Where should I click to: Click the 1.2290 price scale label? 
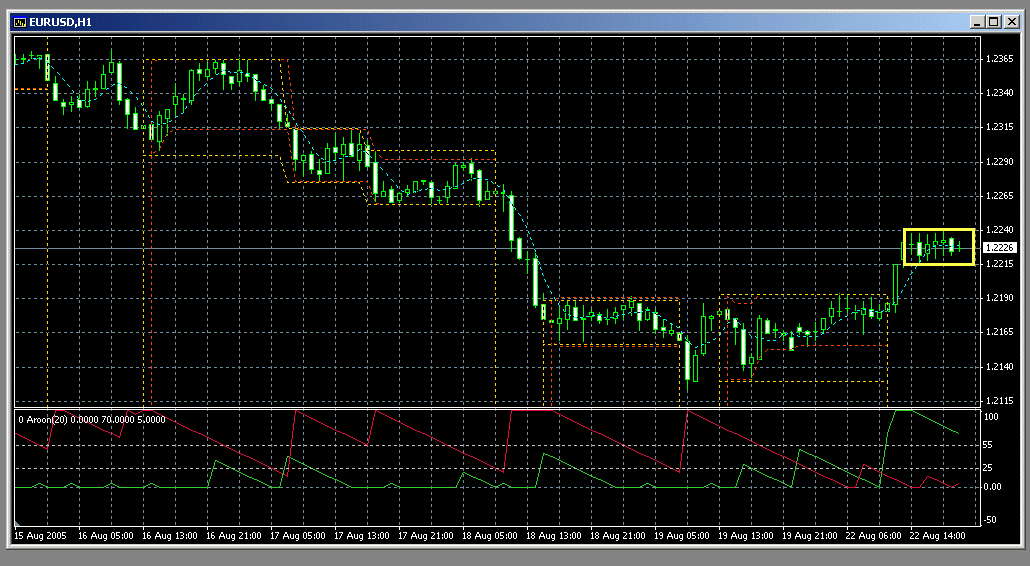pyautogui.click(x=999, y=161)
